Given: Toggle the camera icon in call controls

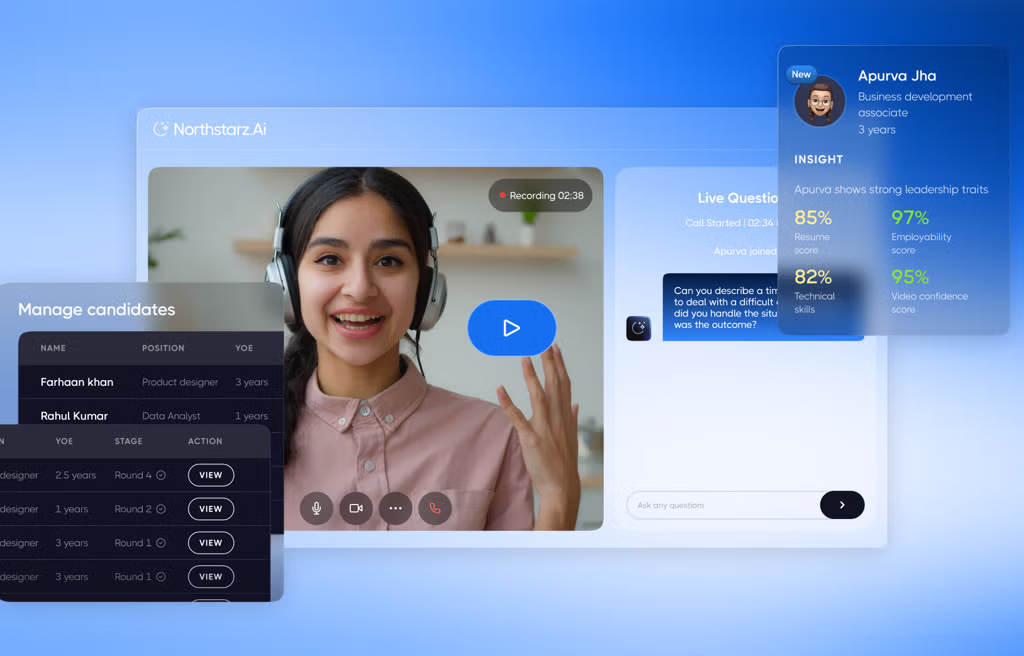Looking at the screenshot, I should point(356,508).
